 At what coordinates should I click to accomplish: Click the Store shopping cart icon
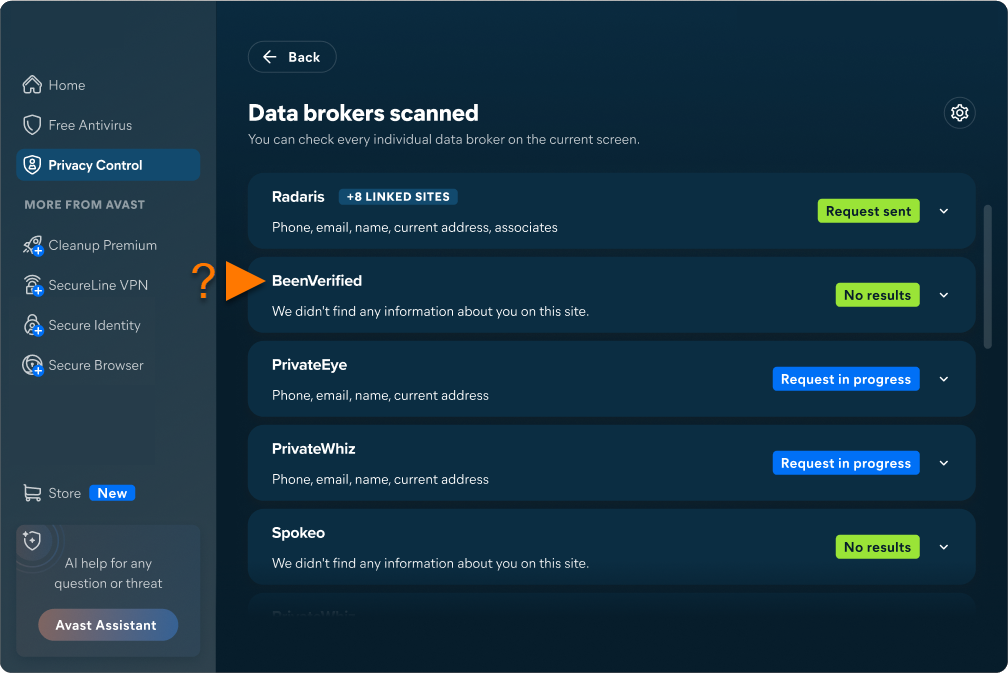click(x=32, y=493)
